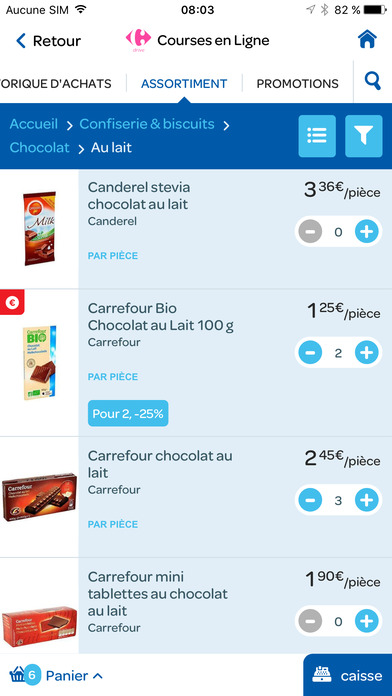This screenshot has height=696, width=392.
Task: Tap the Carrefour drive logo
Action: tap(138, 40)
